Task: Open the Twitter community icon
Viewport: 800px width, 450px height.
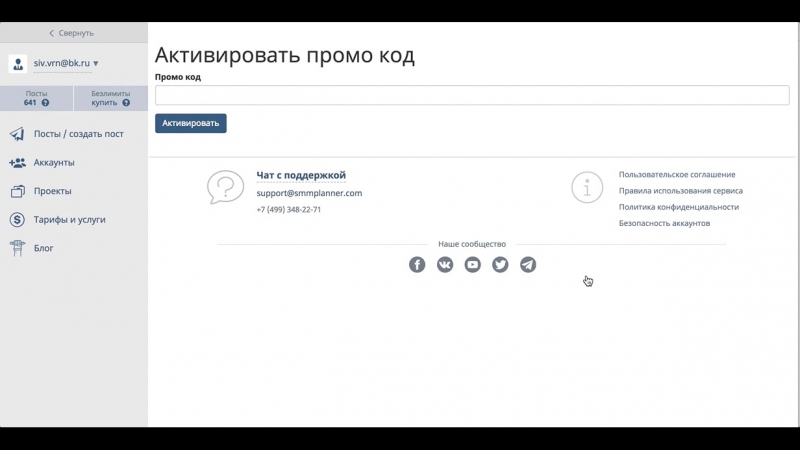Action: (x=500, y=265)
